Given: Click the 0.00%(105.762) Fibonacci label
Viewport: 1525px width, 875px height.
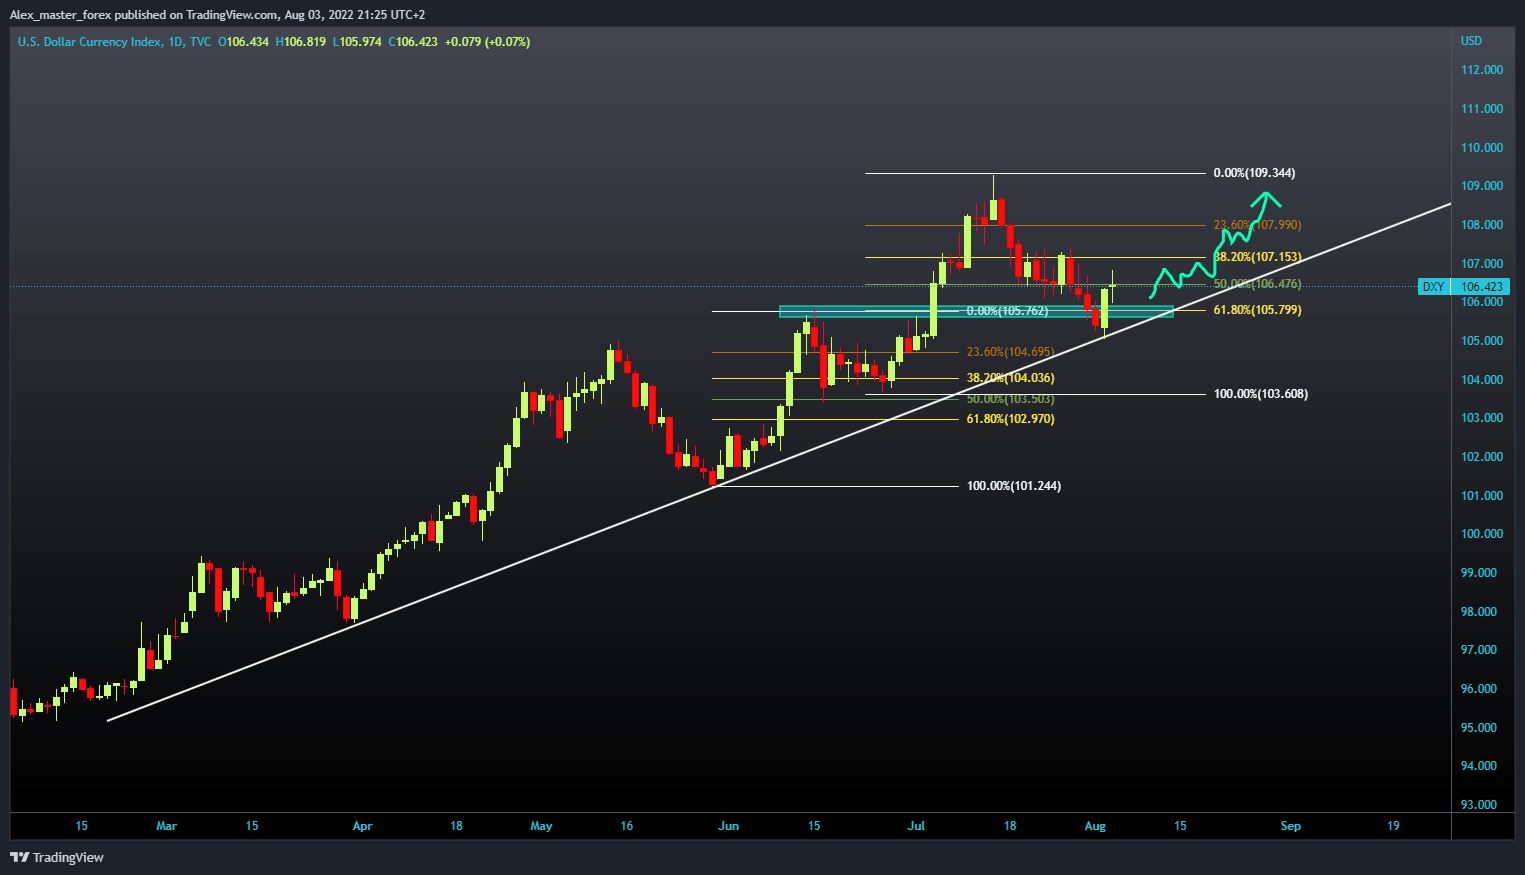Looking at the screenshot, I should (1007, 311).
